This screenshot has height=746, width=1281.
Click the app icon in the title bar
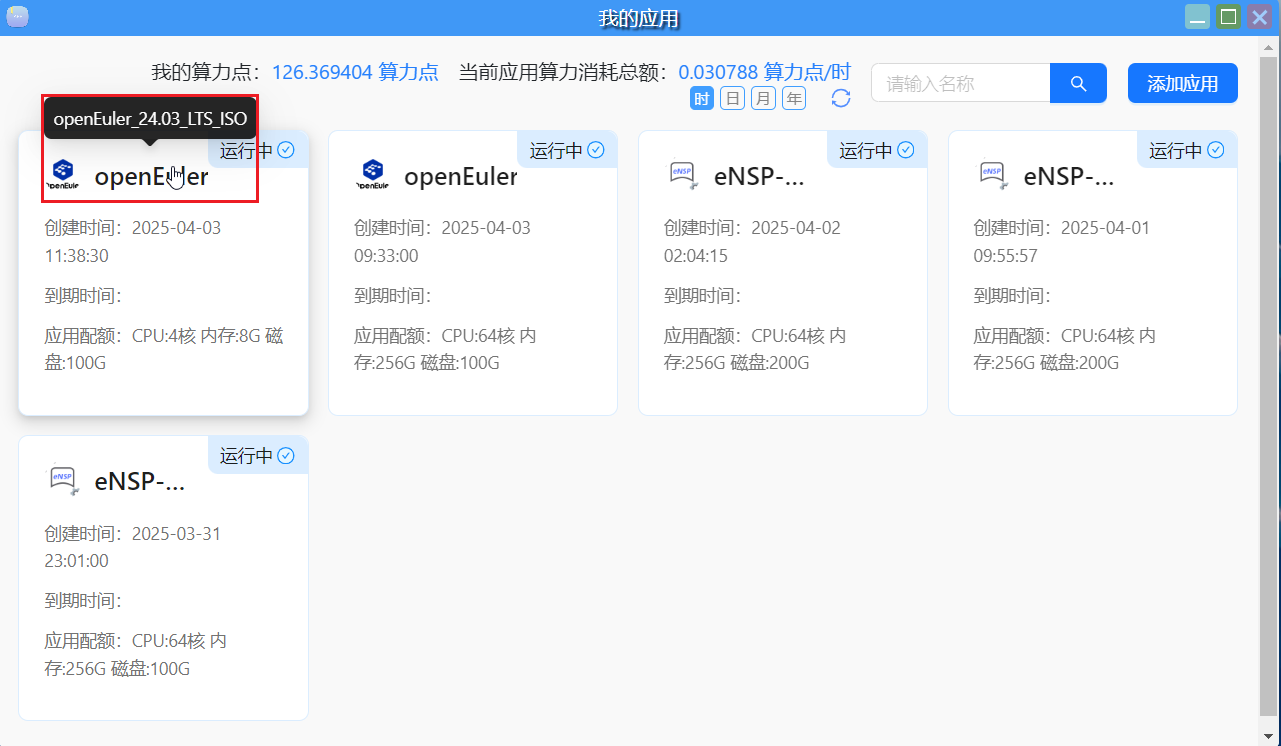tap(17, 17)
